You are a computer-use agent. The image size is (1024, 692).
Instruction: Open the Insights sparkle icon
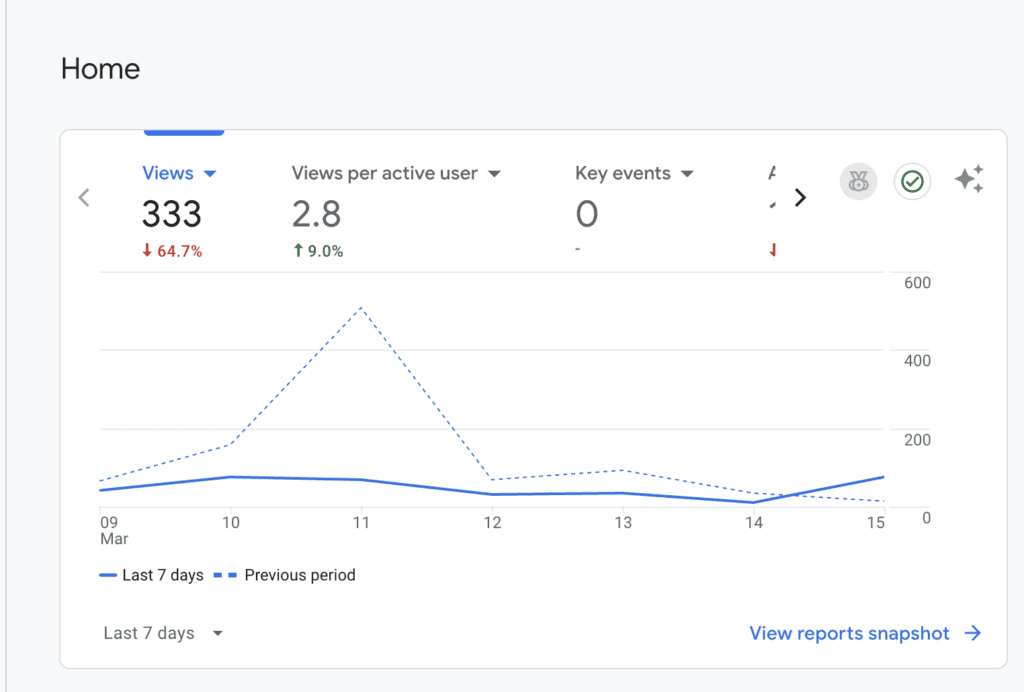tap(968, 178)
